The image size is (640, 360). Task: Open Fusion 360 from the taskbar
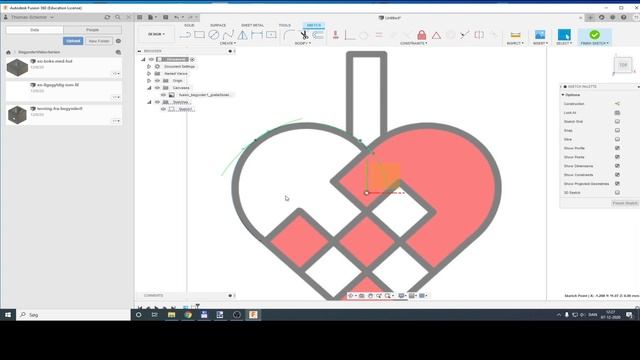tap(253, 315)
